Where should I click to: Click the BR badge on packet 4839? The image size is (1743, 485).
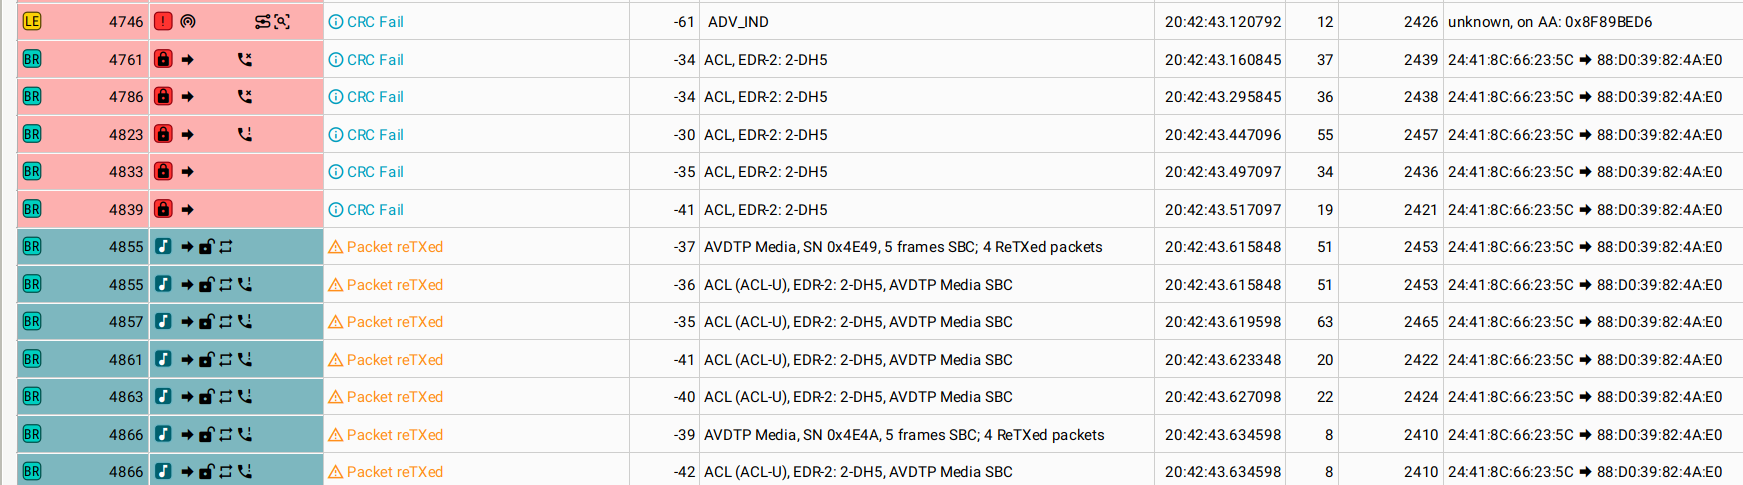[x=32, y=210]
